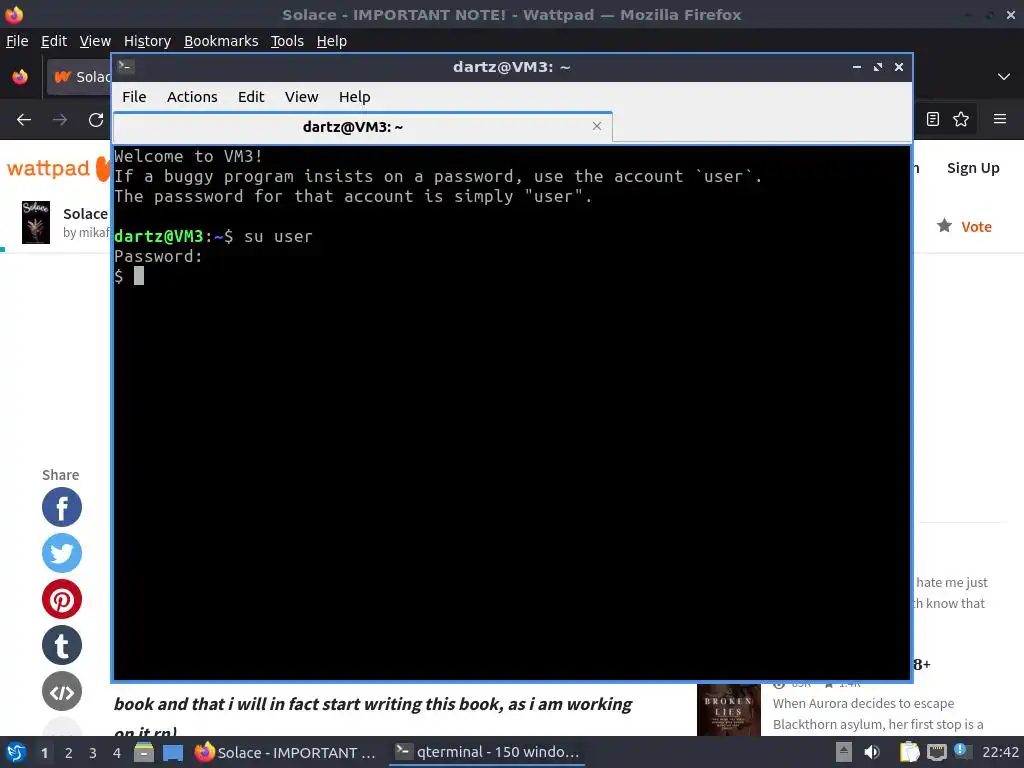Image resolution: width=1024 pixels, height=768 pixels.
Task: Share the story on Twitter
Action: 62,553
